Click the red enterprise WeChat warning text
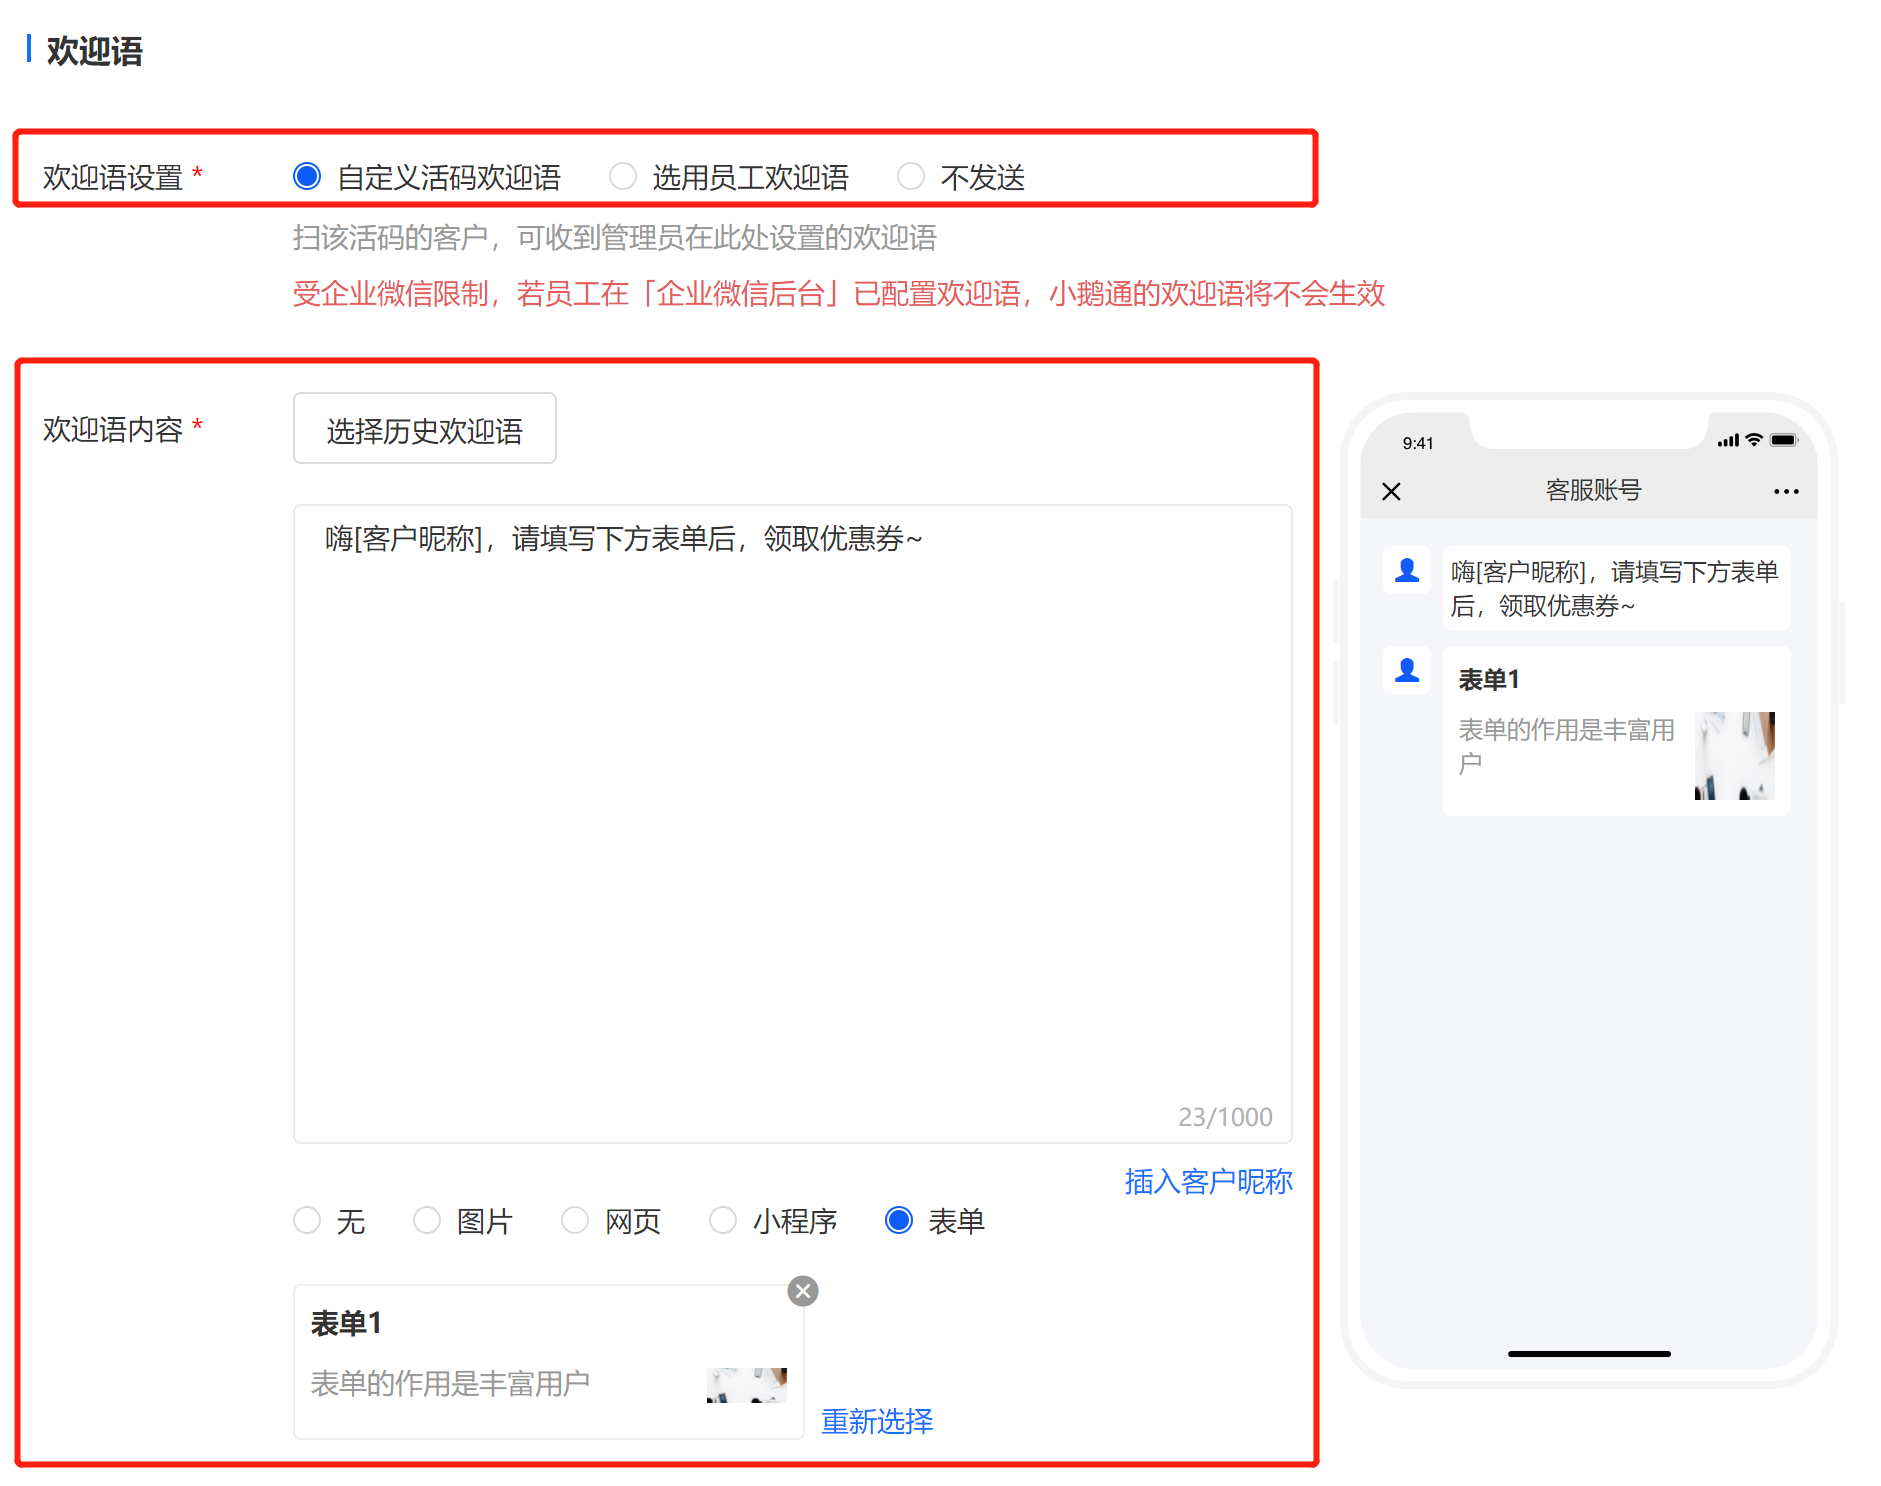Screen dimensions: 1881x1486 tap(838, 294)
